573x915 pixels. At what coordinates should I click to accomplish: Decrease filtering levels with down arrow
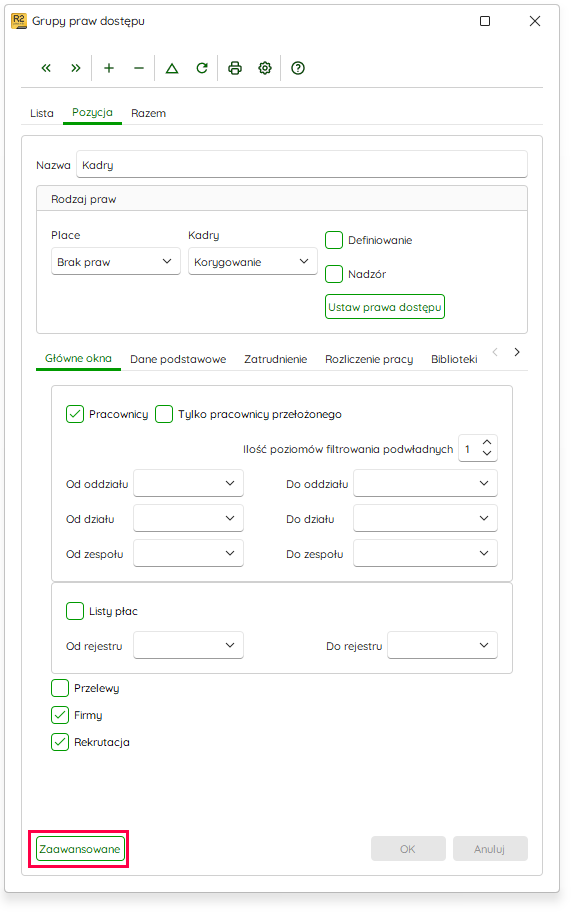pyautogui.click(x=487, y=453)
